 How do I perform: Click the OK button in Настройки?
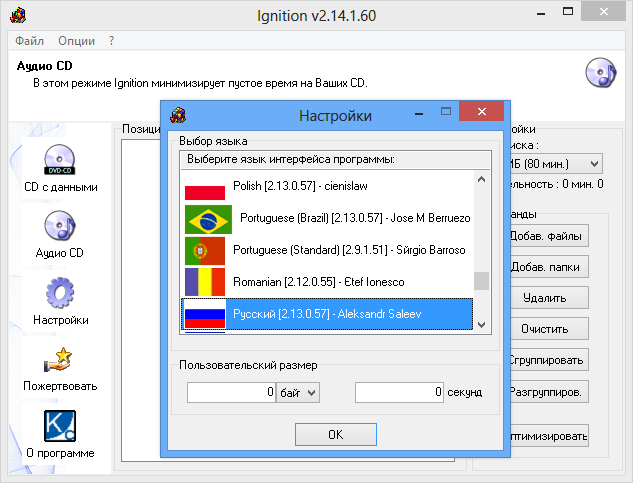pos(336,435)
